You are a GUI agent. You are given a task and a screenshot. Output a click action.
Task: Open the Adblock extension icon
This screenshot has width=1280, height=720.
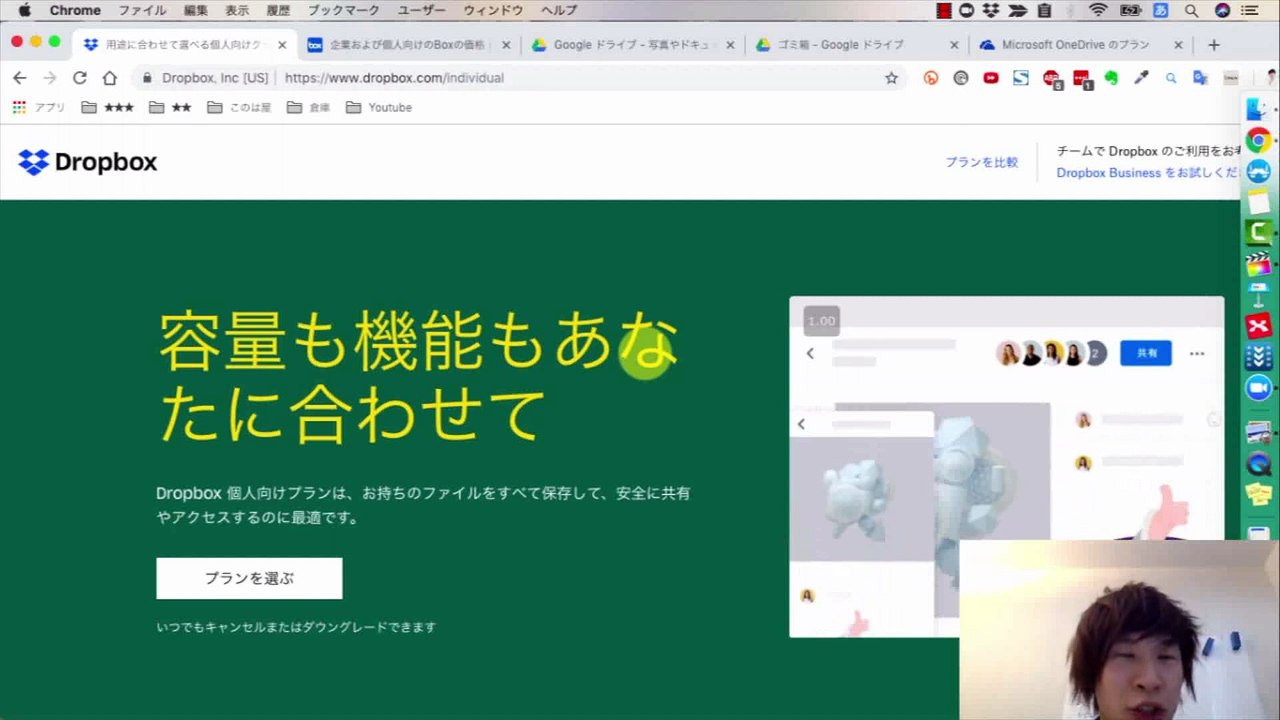(1051, 78)
